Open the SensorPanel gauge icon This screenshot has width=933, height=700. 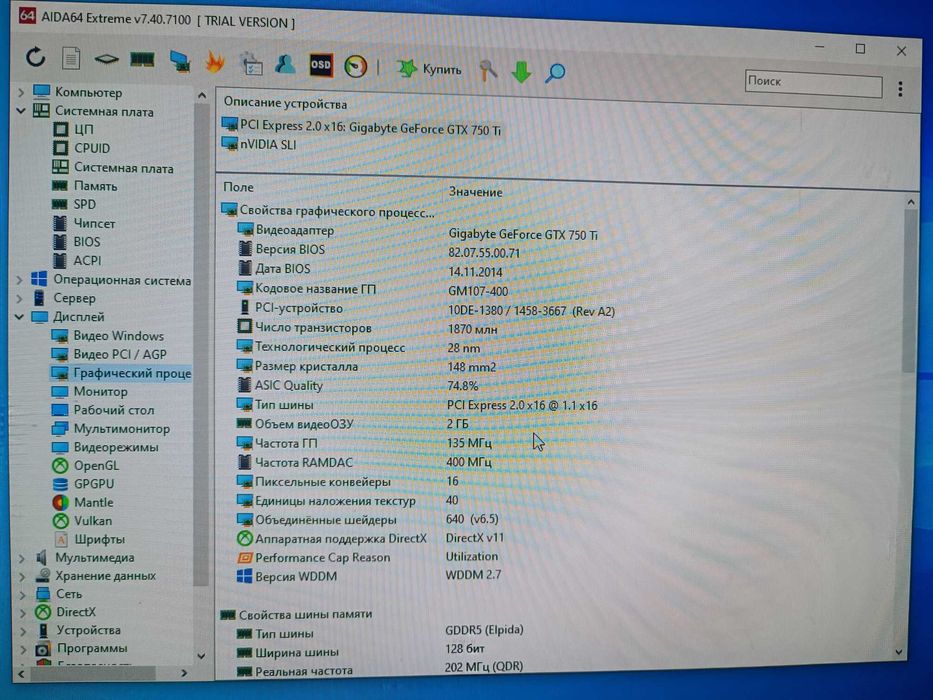(356, 66)
